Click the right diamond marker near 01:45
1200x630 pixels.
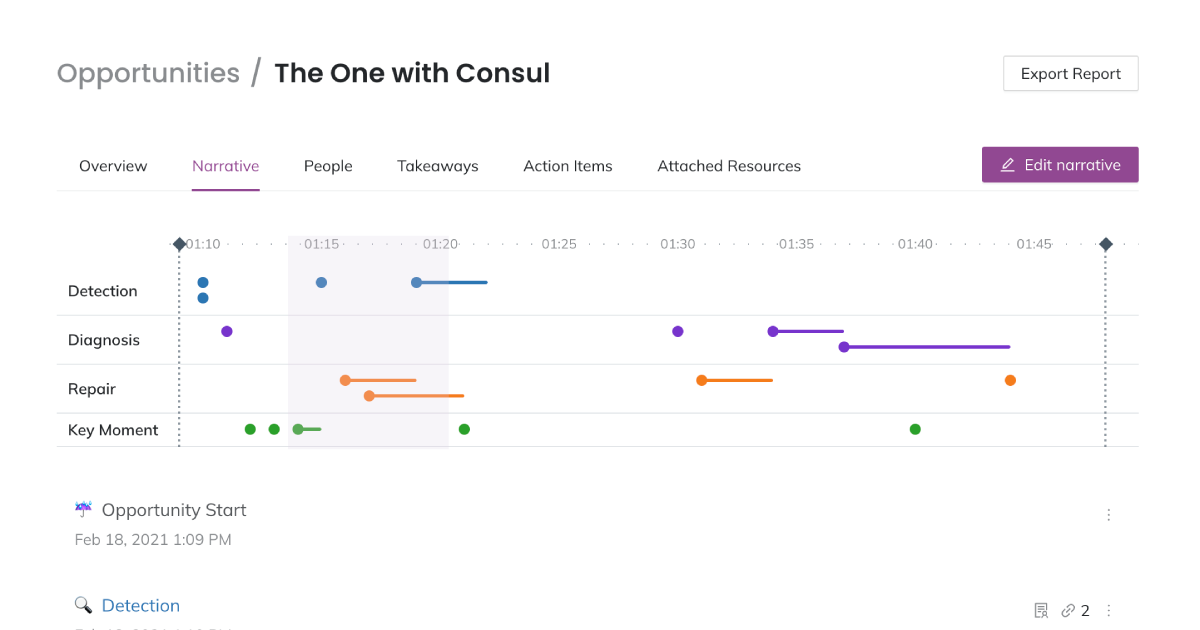(x=1105, y=242)
